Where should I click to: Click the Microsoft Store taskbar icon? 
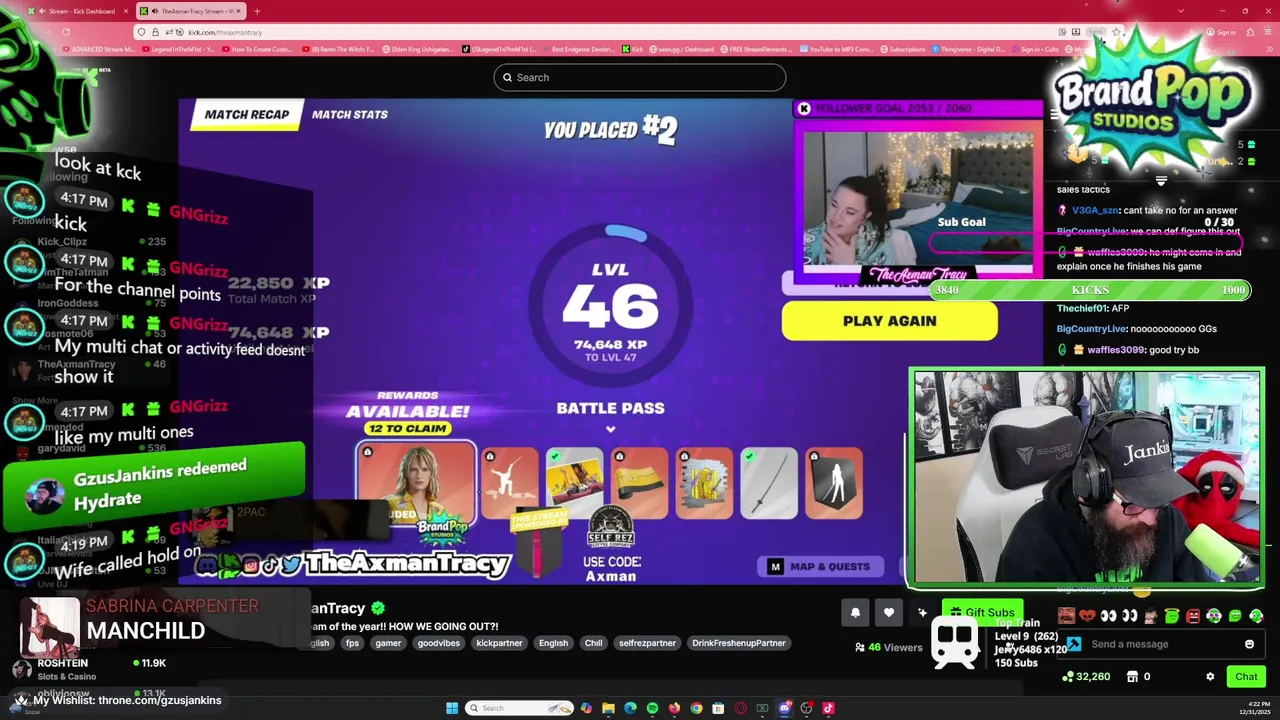[x=718, y=708]
